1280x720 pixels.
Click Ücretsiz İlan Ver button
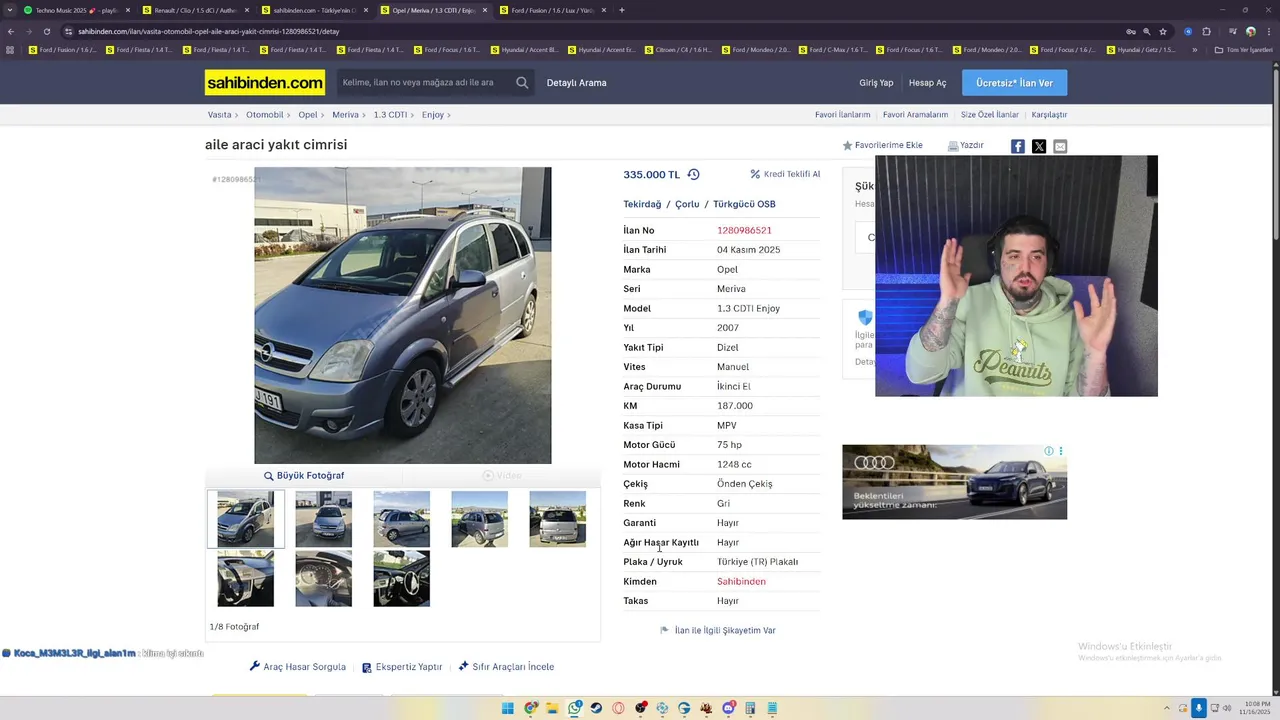click(1014, 83)
